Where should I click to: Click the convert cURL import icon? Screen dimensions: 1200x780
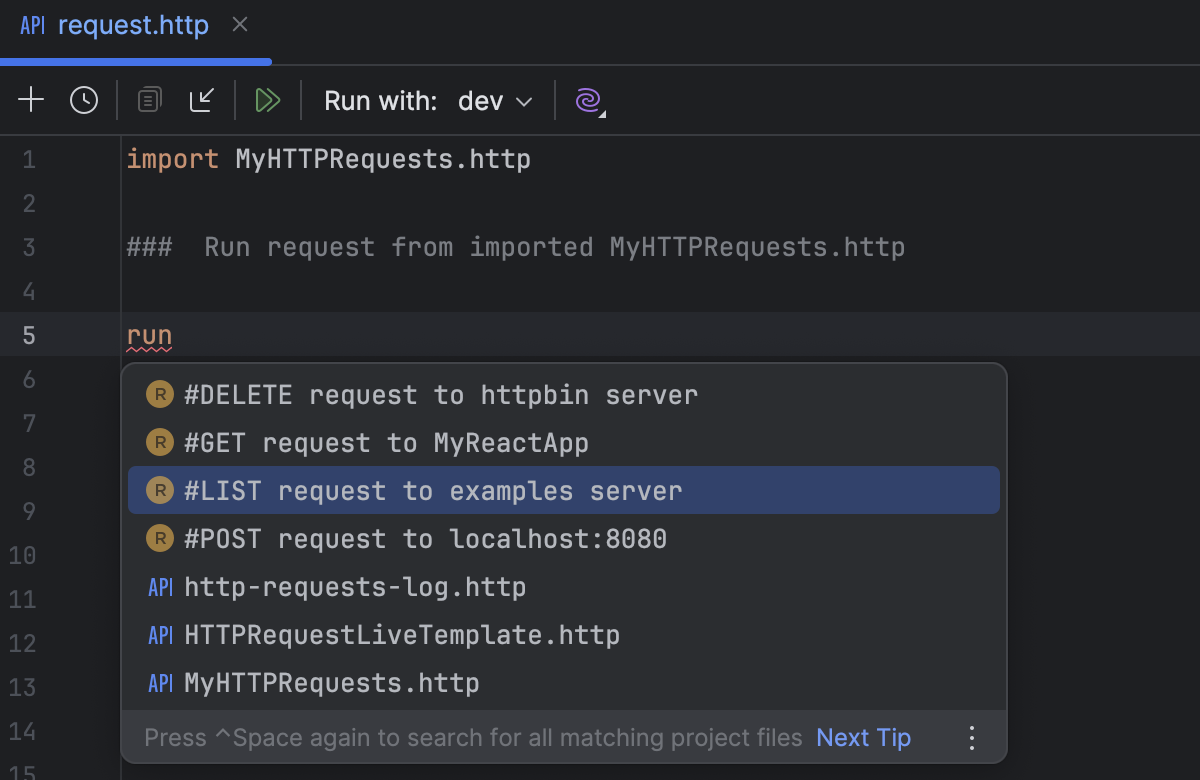pos(203,100)
